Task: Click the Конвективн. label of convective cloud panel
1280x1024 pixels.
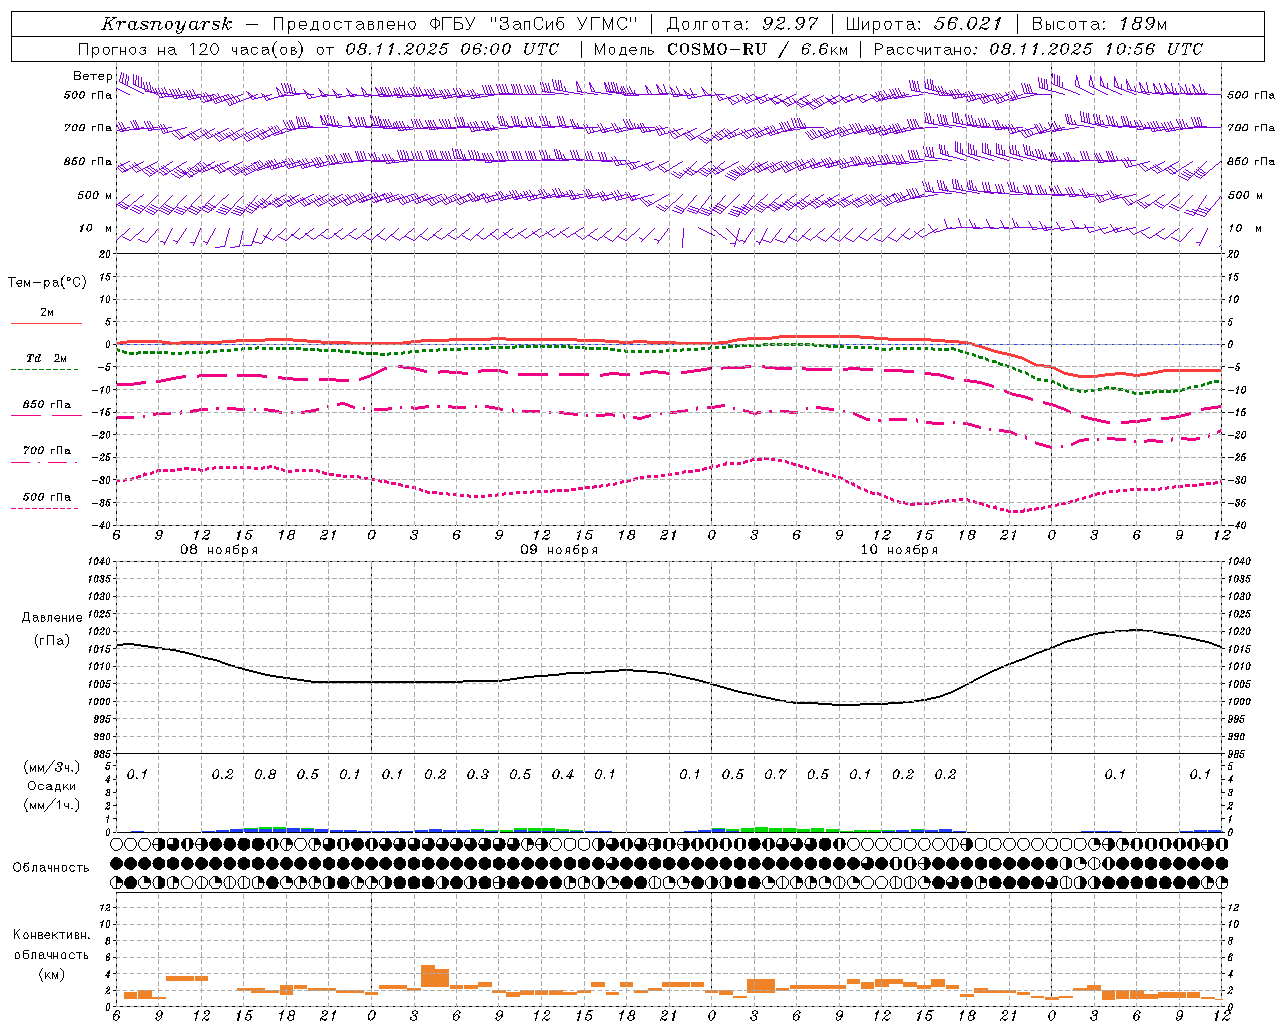Action: coord(51,935)
